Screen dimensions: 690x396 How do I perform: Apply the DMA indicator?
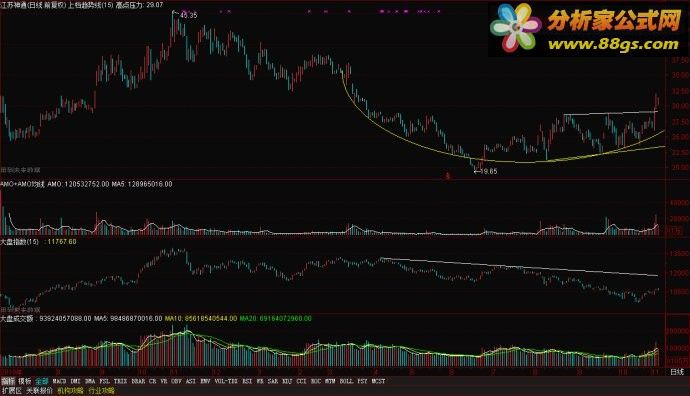click(90, 381)
